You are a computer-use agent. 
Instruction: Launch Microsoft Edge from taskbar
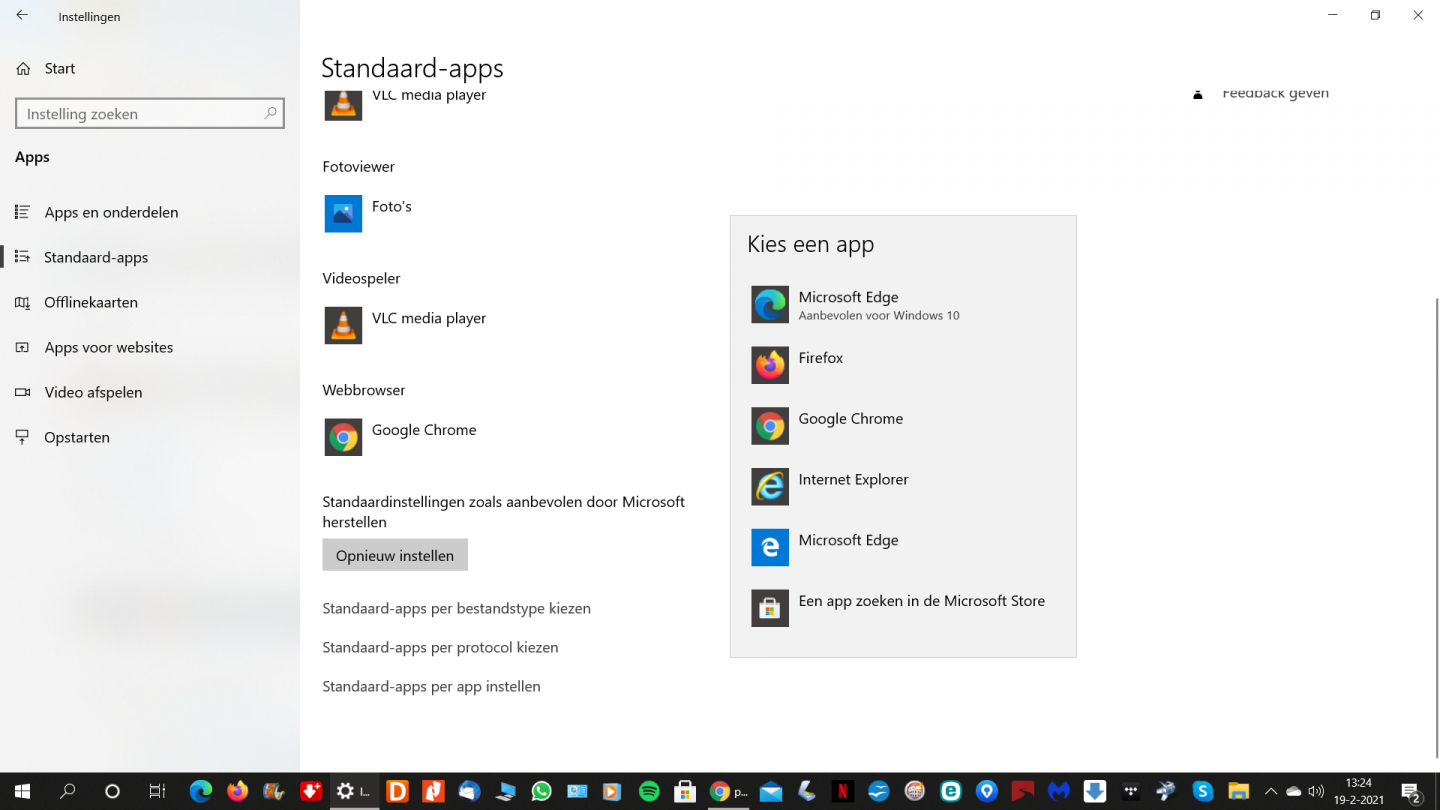click(201, 791)
